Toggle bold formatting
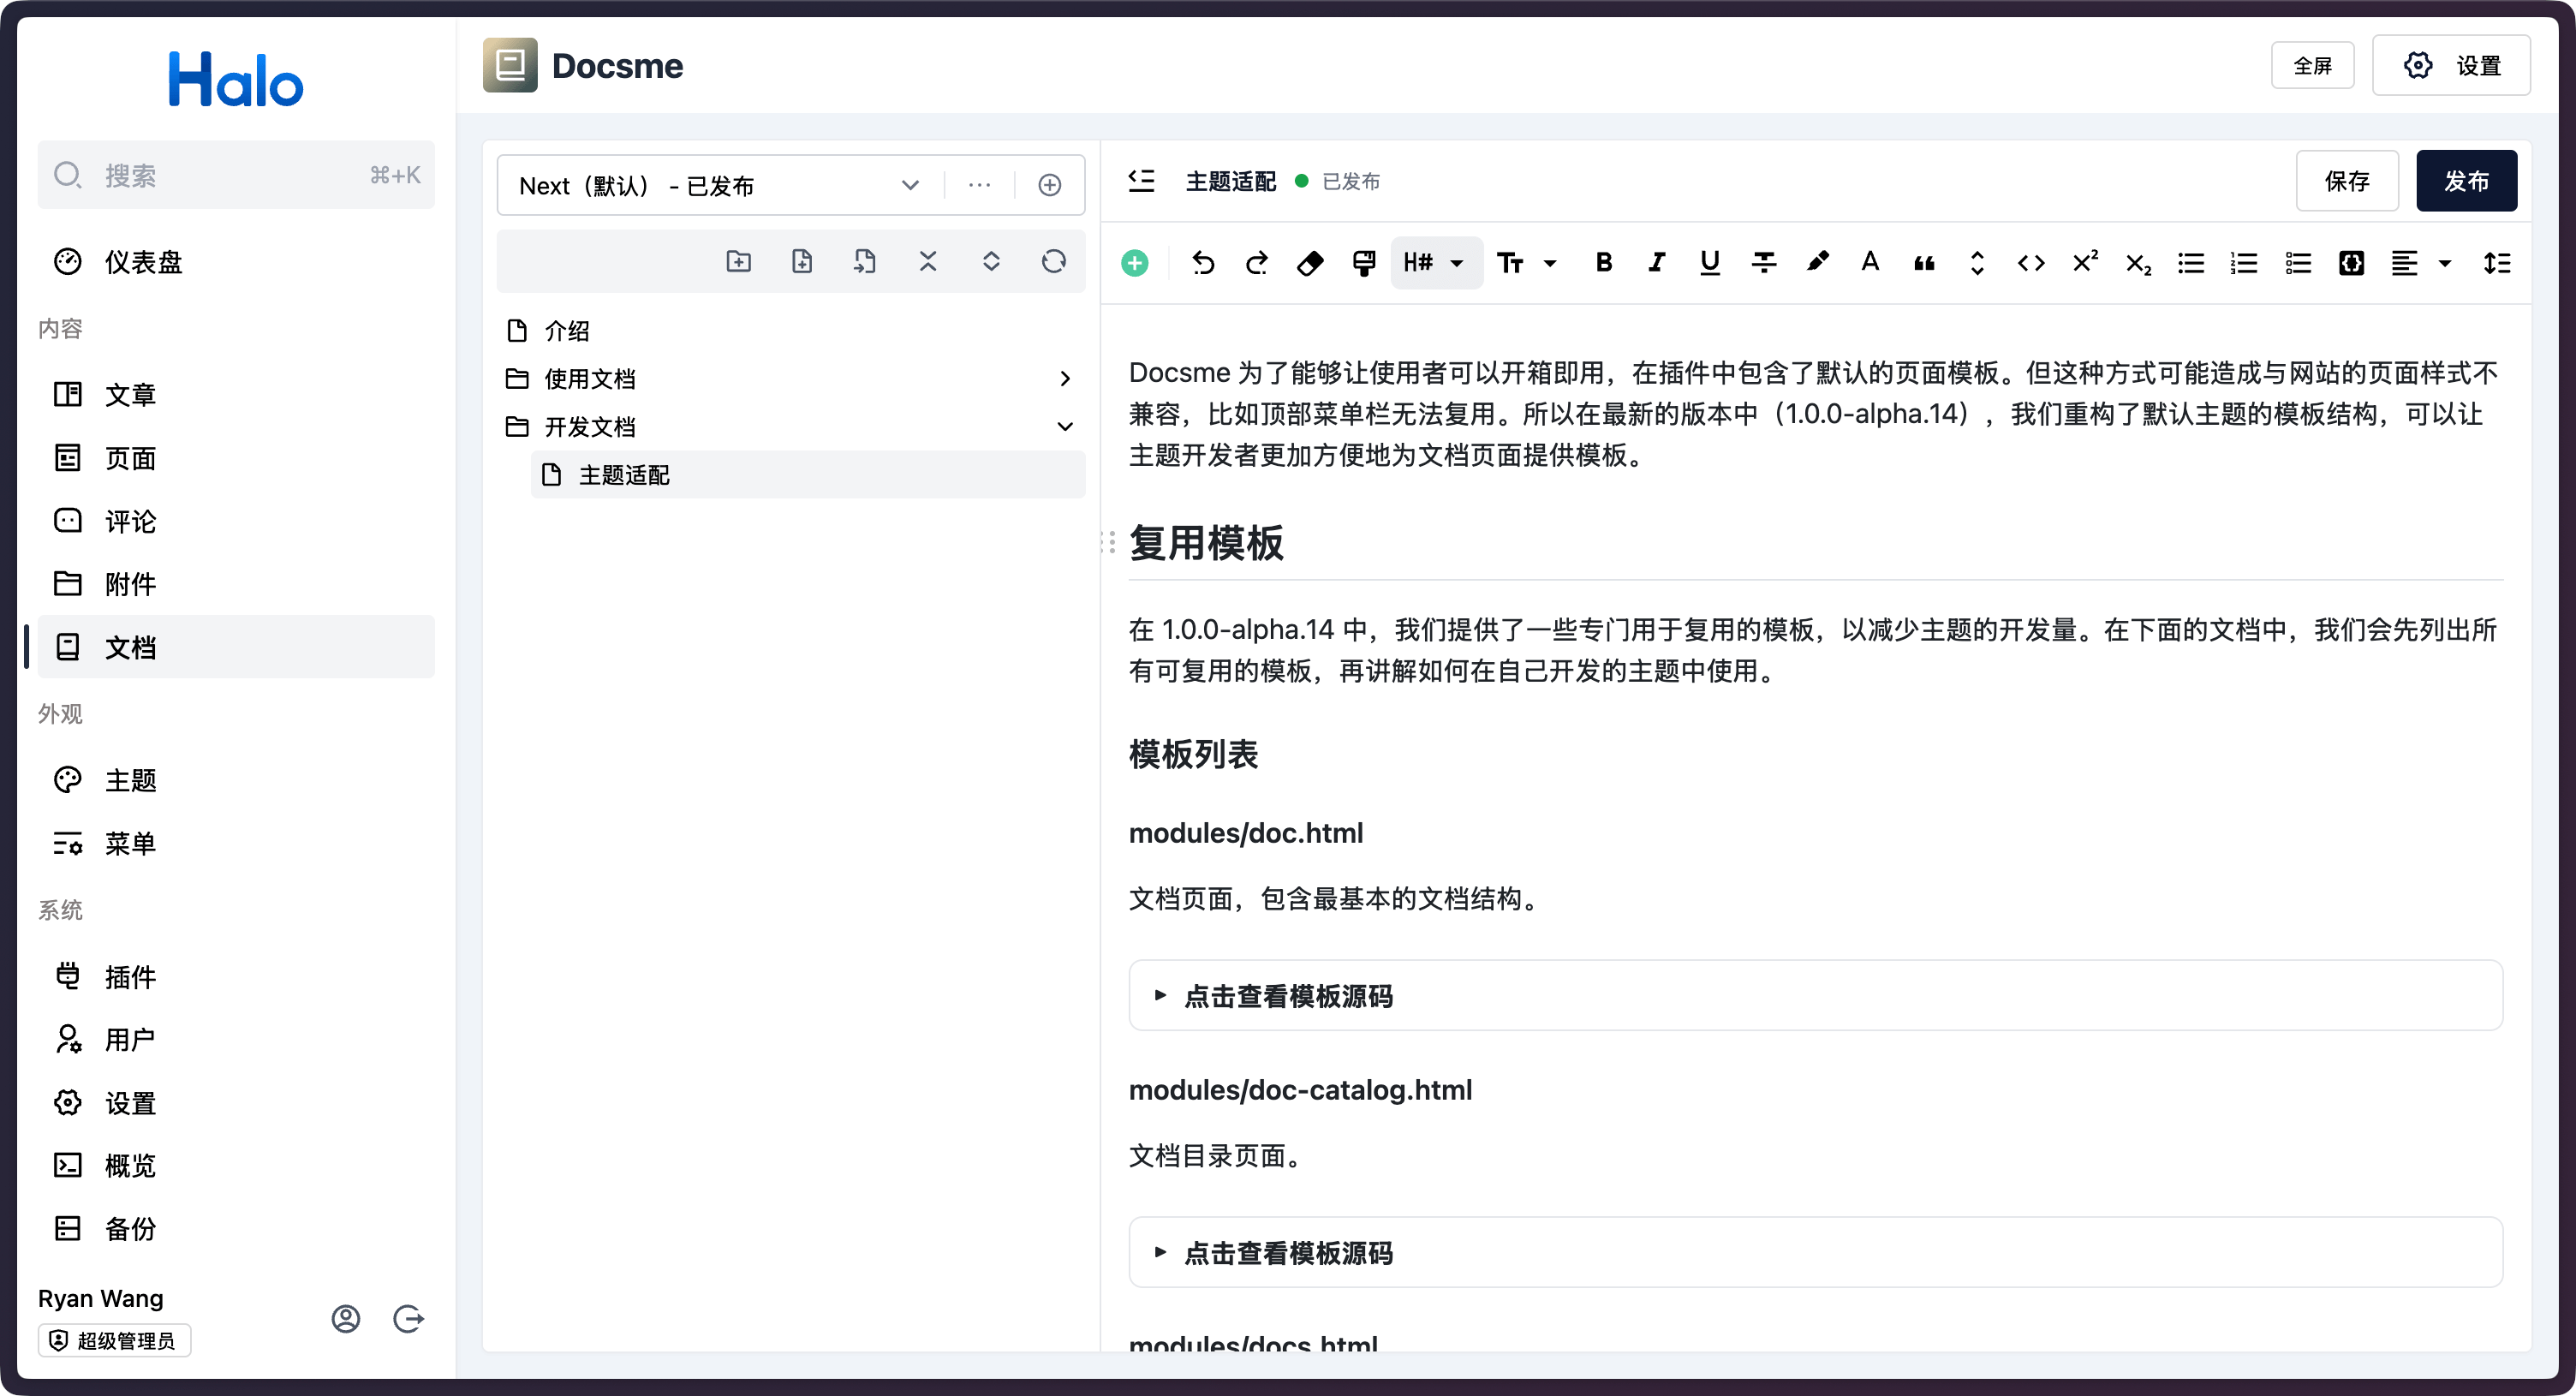This screenshot has width=2576, height=1396. click(1604, 263)
